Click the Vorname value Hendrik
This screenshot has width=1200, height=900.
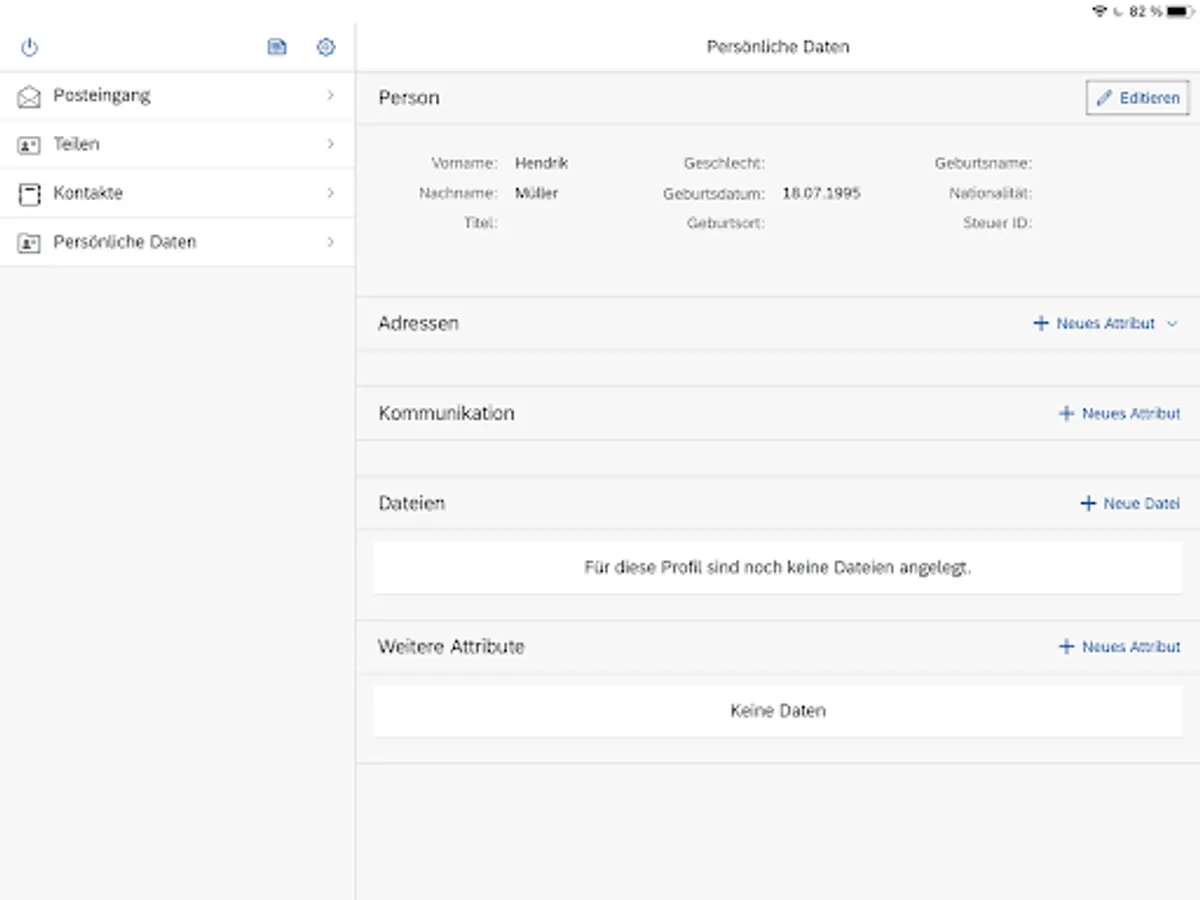541,163
